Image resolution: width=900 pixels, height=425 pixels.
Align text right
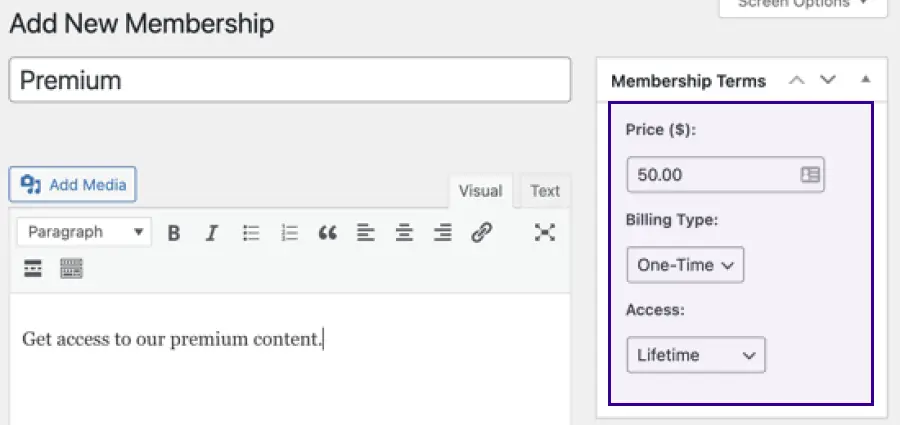tap(443, 233)
